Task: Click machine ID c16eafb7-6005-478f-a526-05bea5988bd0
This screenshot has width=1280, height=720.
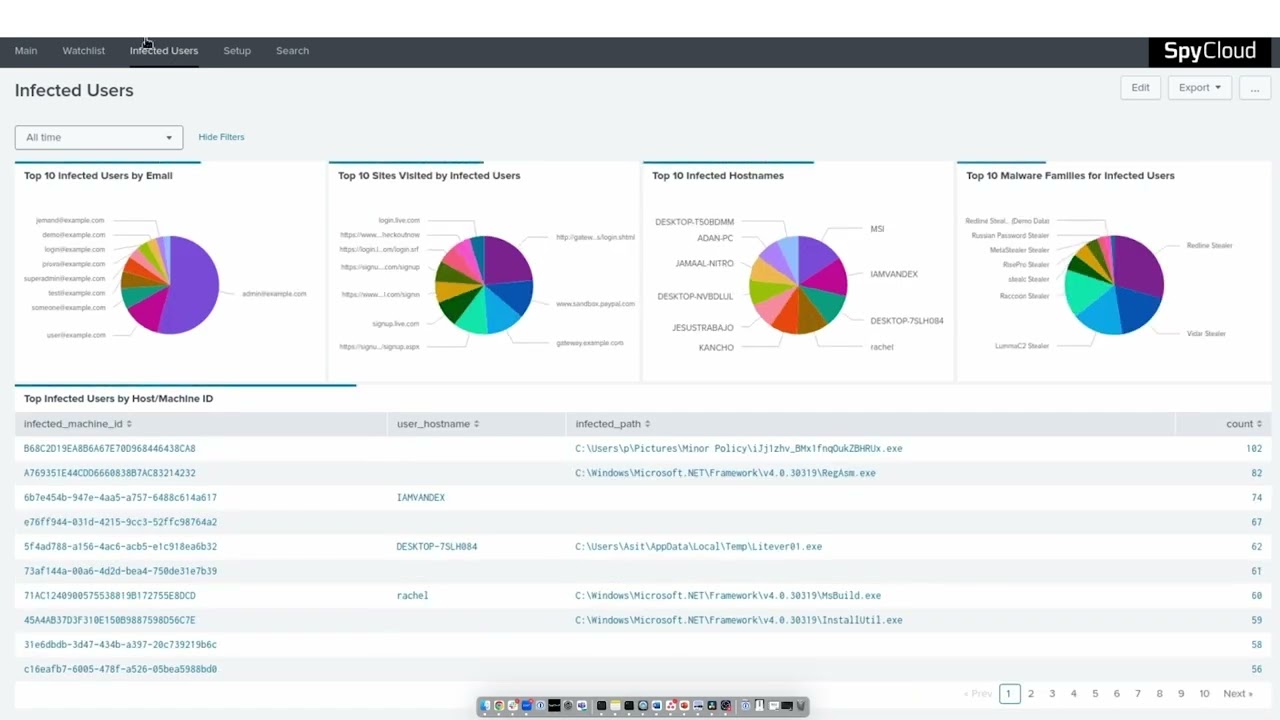Action: pos(120,669)
